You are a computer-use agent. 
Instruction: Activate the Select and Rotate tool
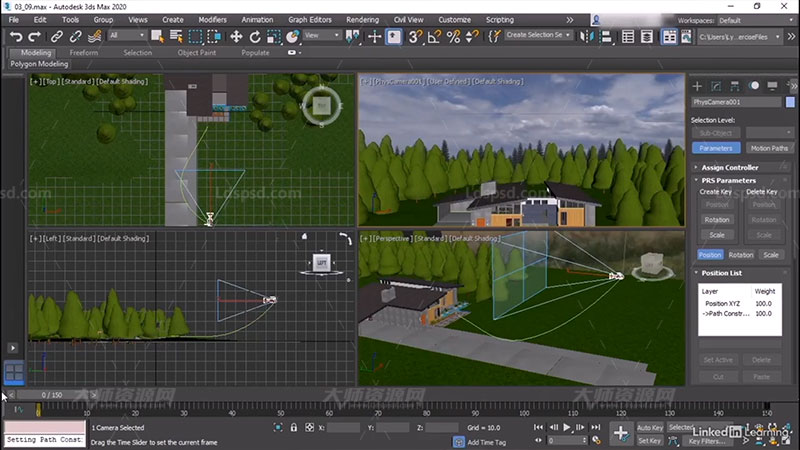(255, 36)
